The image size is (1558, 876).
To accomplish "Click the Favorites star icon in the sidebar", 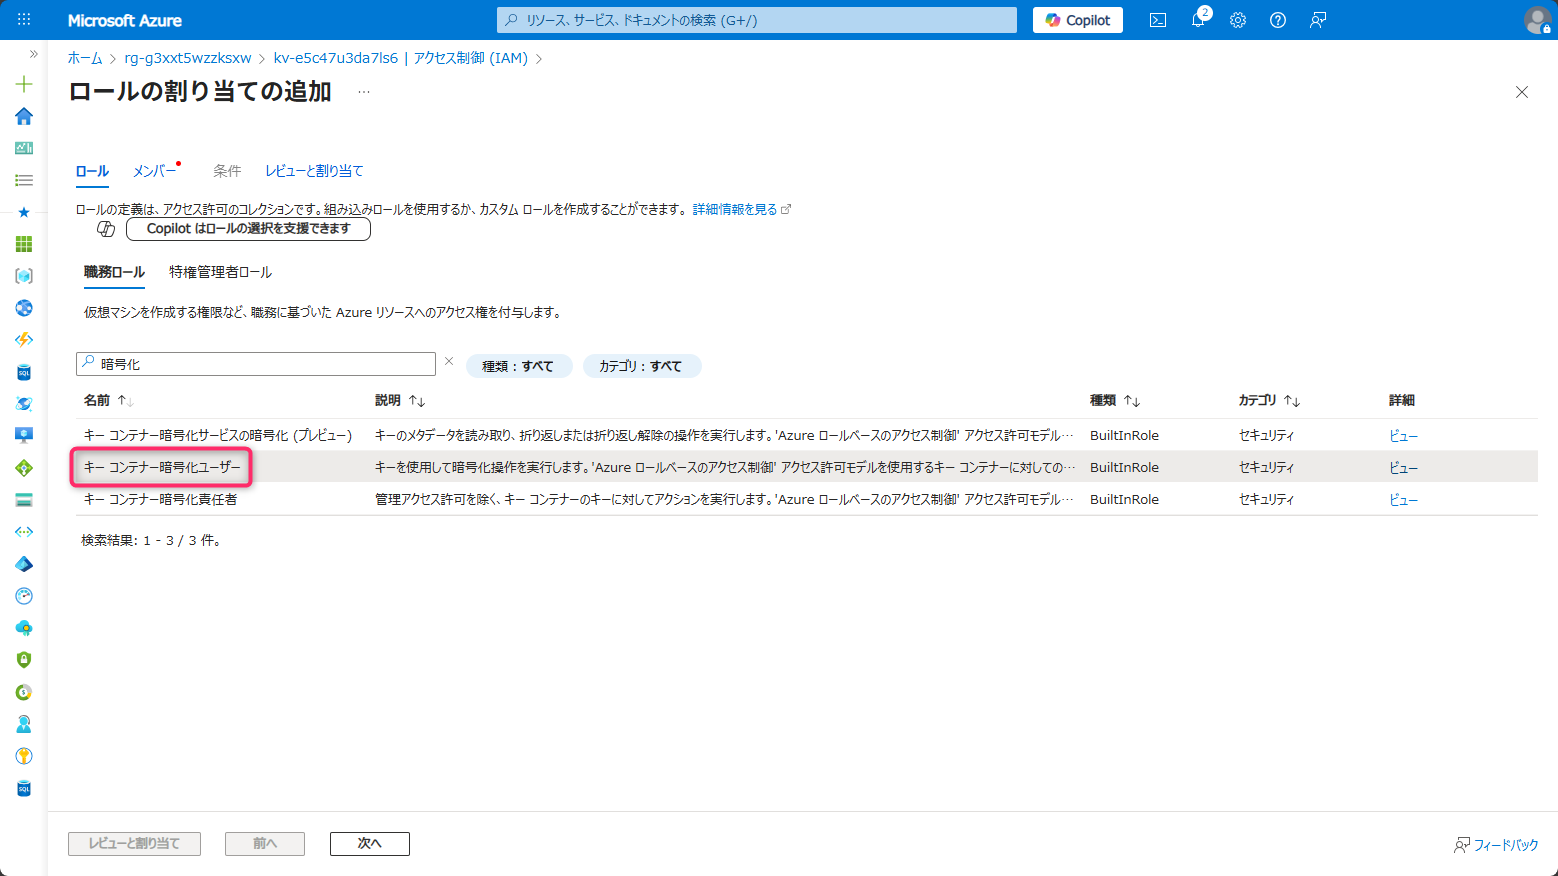I will (x=23, y=211).
